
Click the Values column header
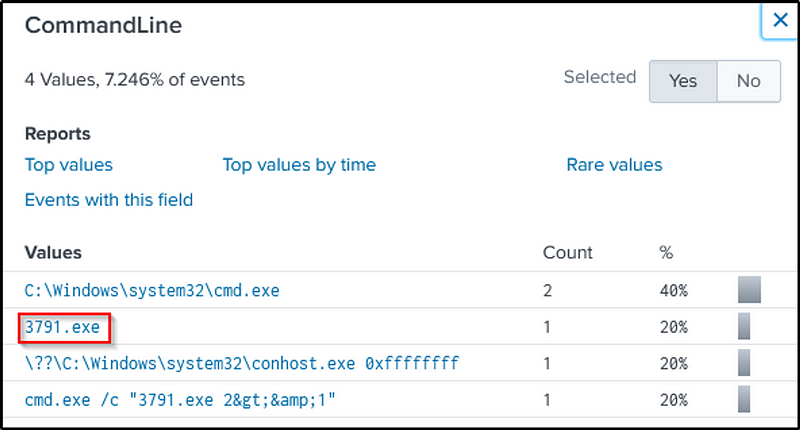tap(53, 253)
